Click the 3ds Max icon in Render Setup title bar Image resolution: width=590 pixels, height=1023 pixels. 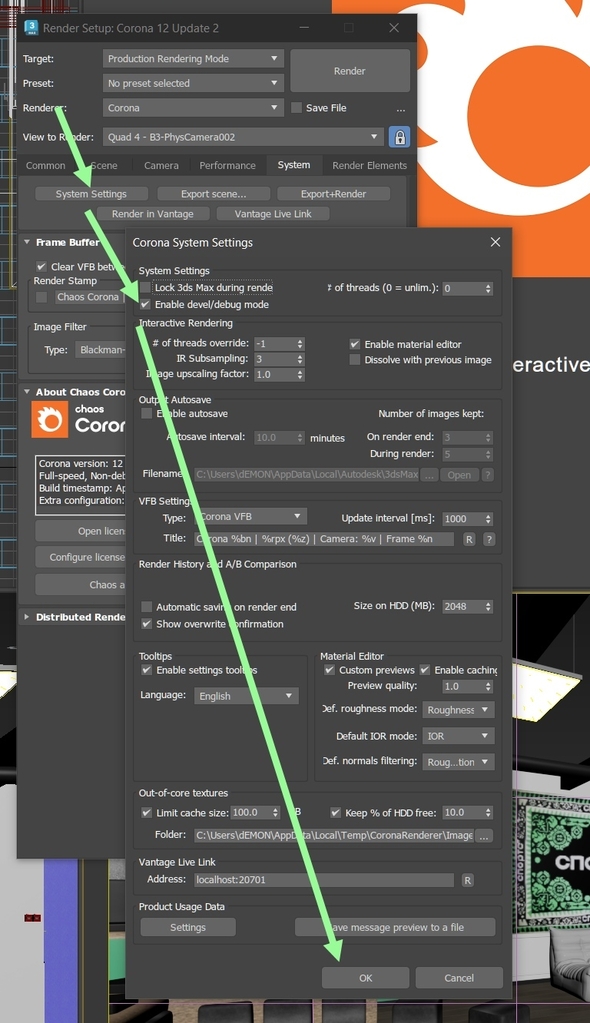click(31, 27)
